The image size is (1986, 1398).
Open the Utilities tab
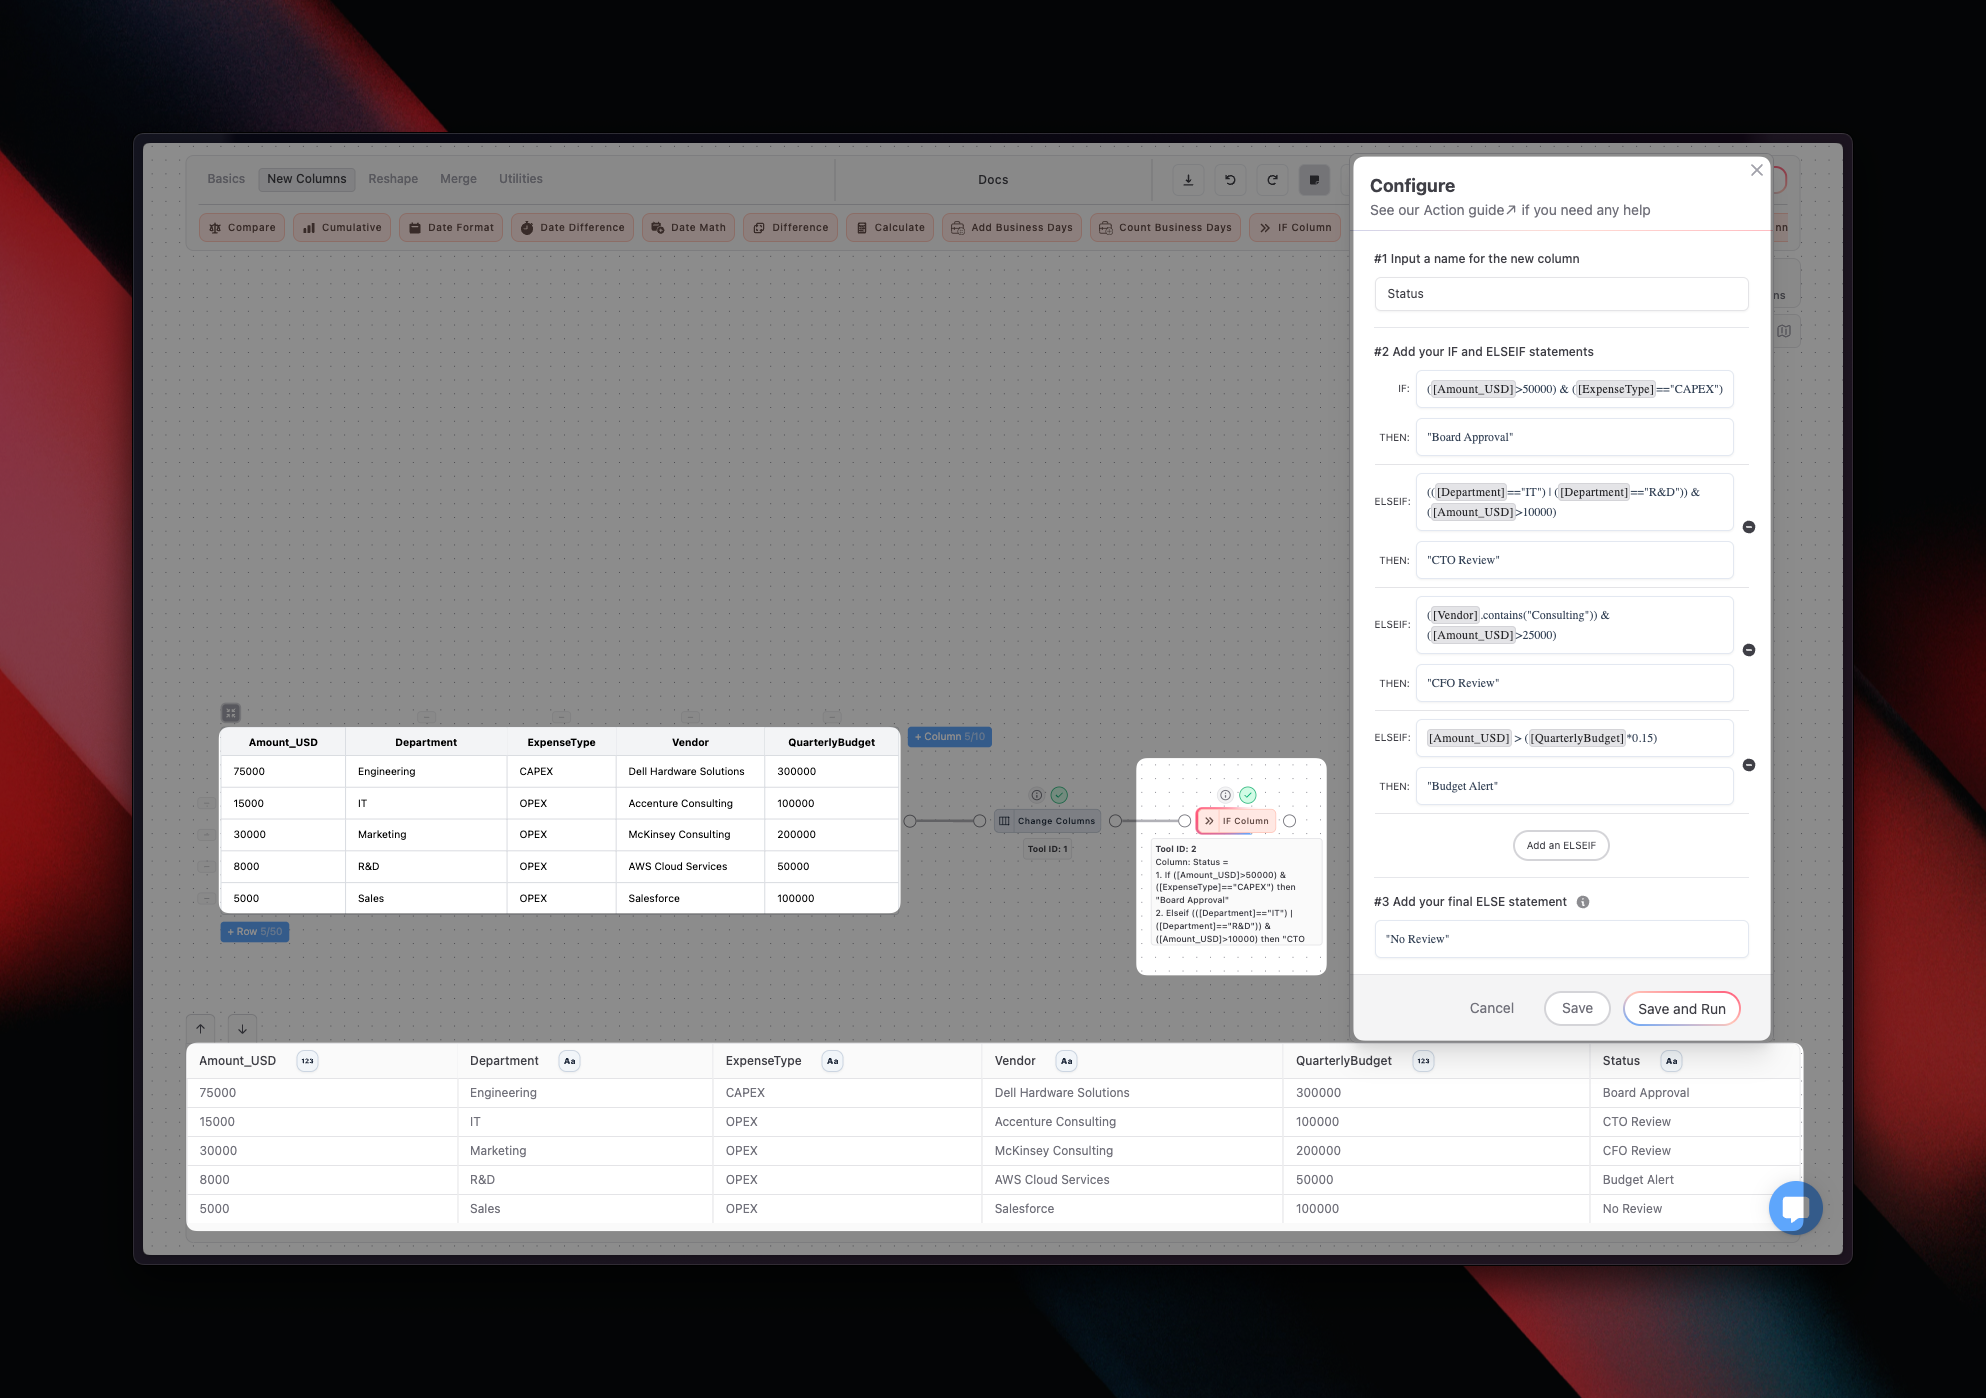(521, 179)
